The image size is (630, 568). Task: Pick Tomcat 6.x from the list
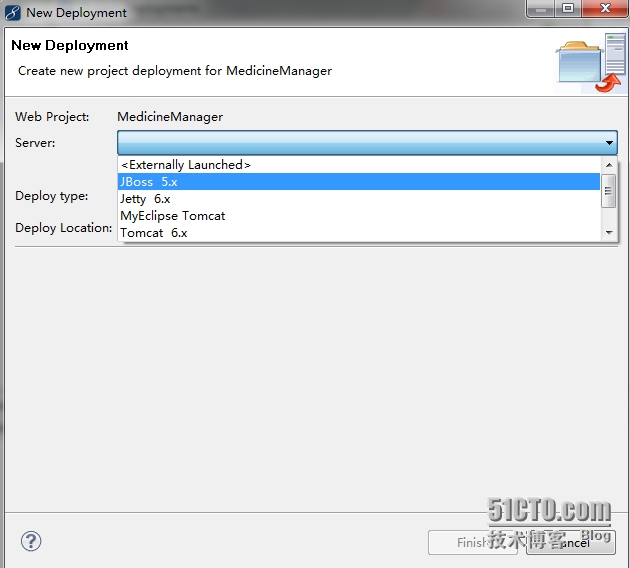coord(359,233)
